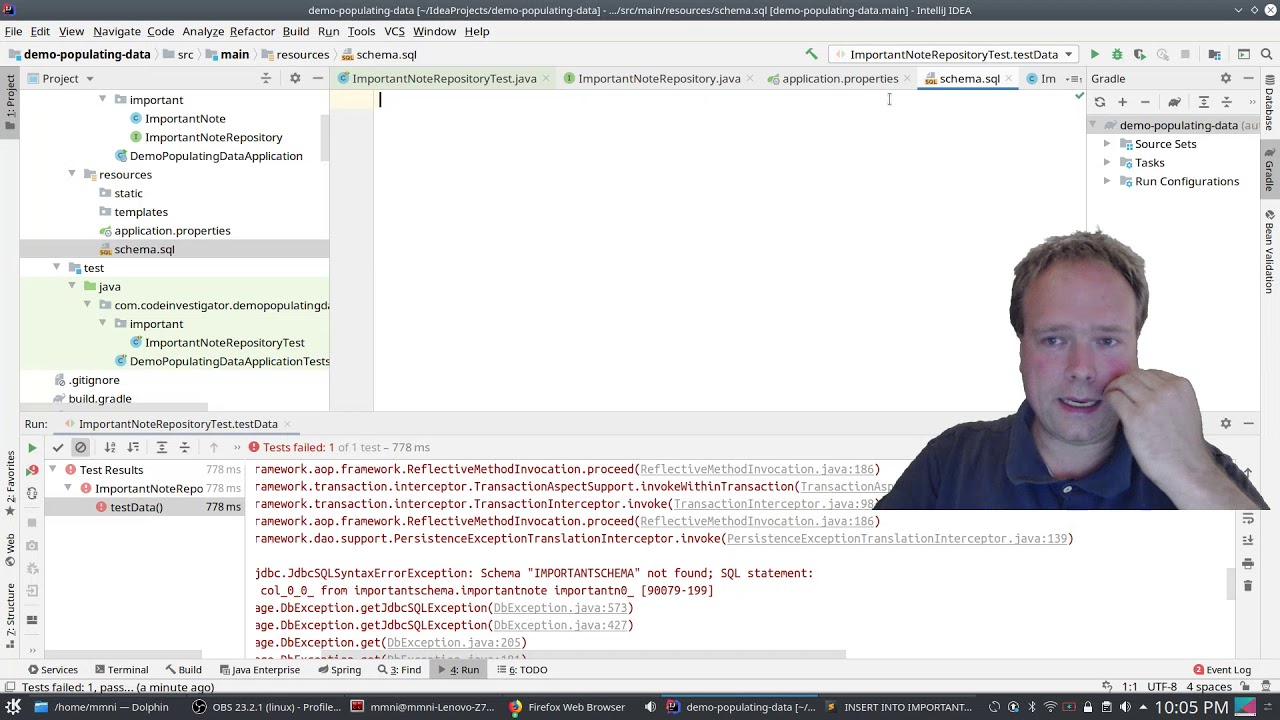
Task: Open Run panel settings with the gear icon
Action: (x=1226, y=424)
